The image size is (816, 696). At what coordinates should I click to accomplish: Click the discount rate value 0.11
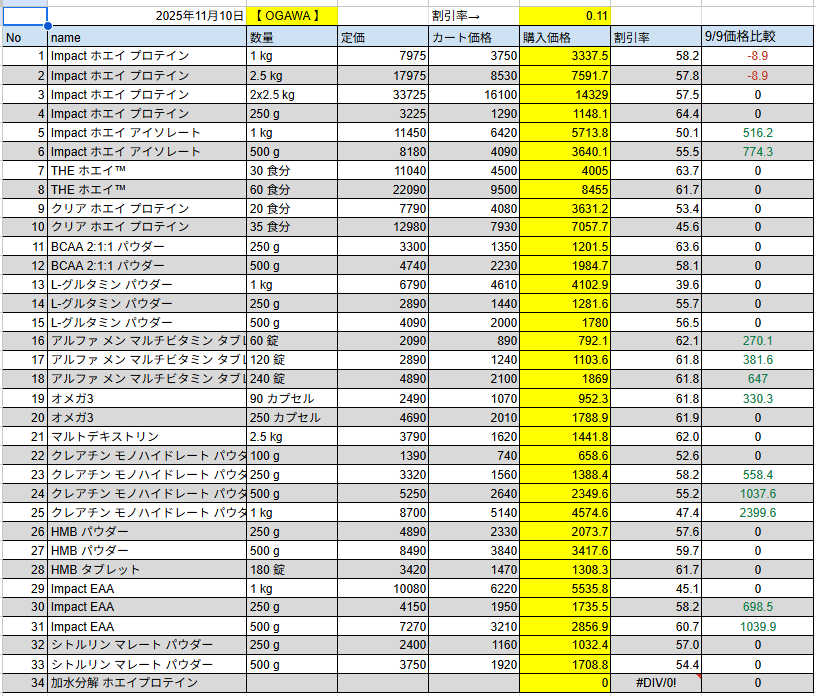(x=565, y=16)
